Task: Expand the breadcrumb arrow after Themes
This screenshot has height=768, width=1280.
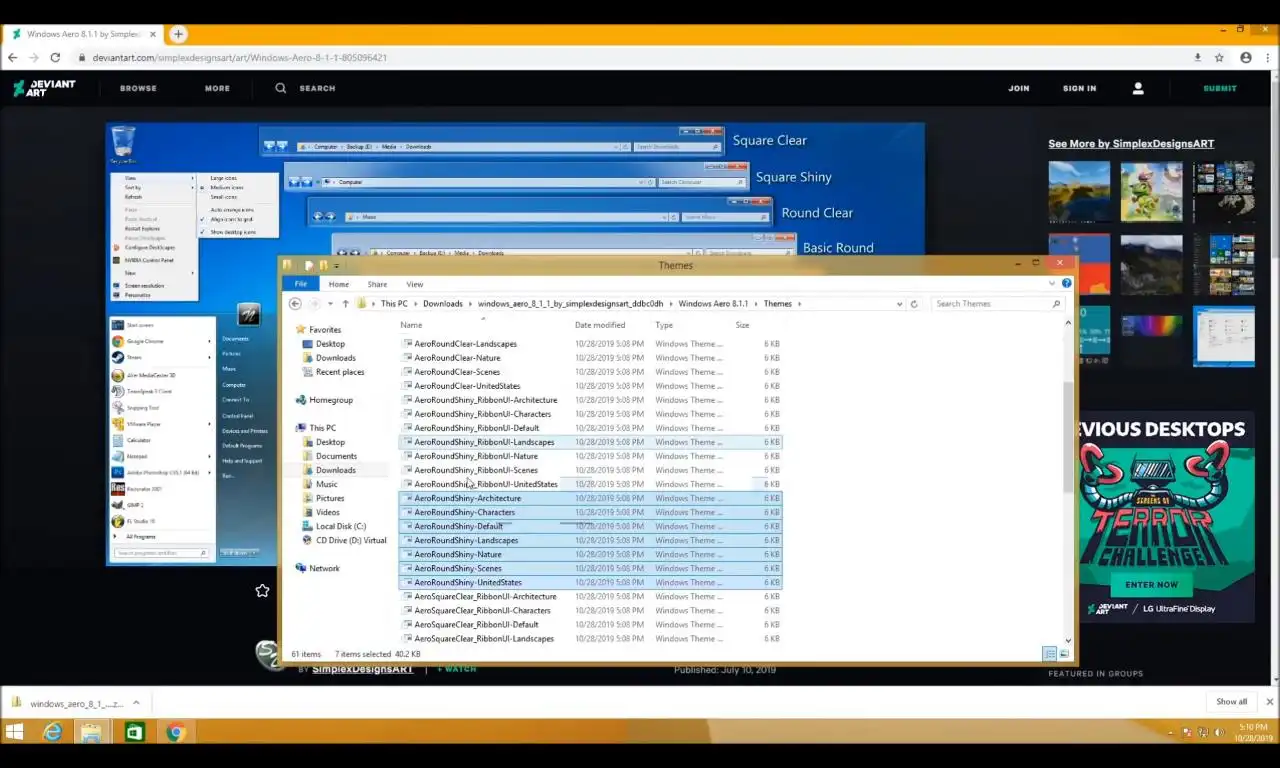Action: 799,304
